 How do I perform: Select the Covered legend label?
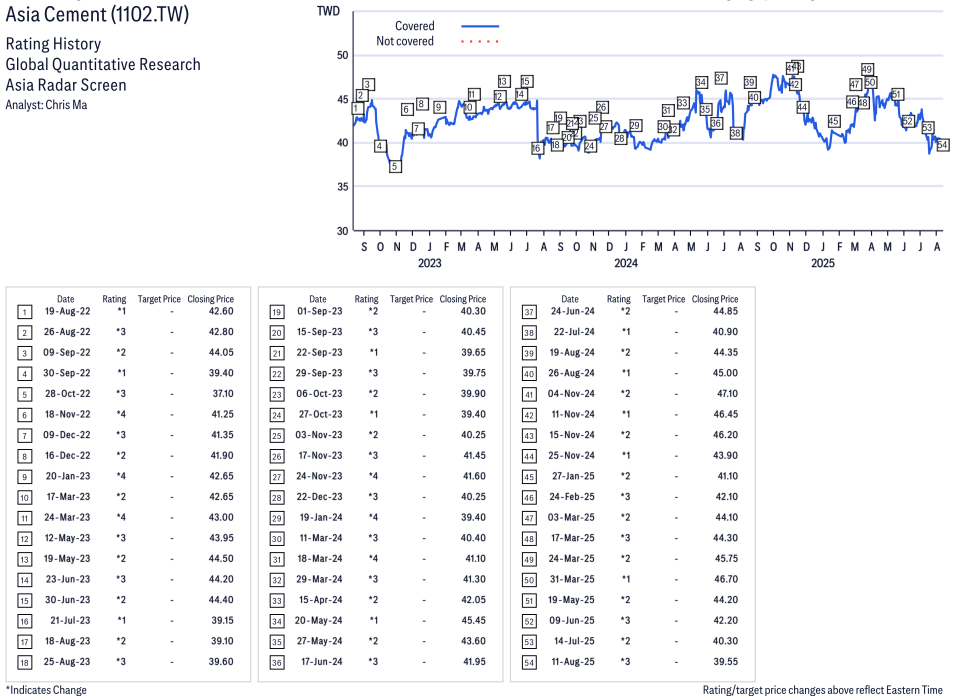point(414,26)
